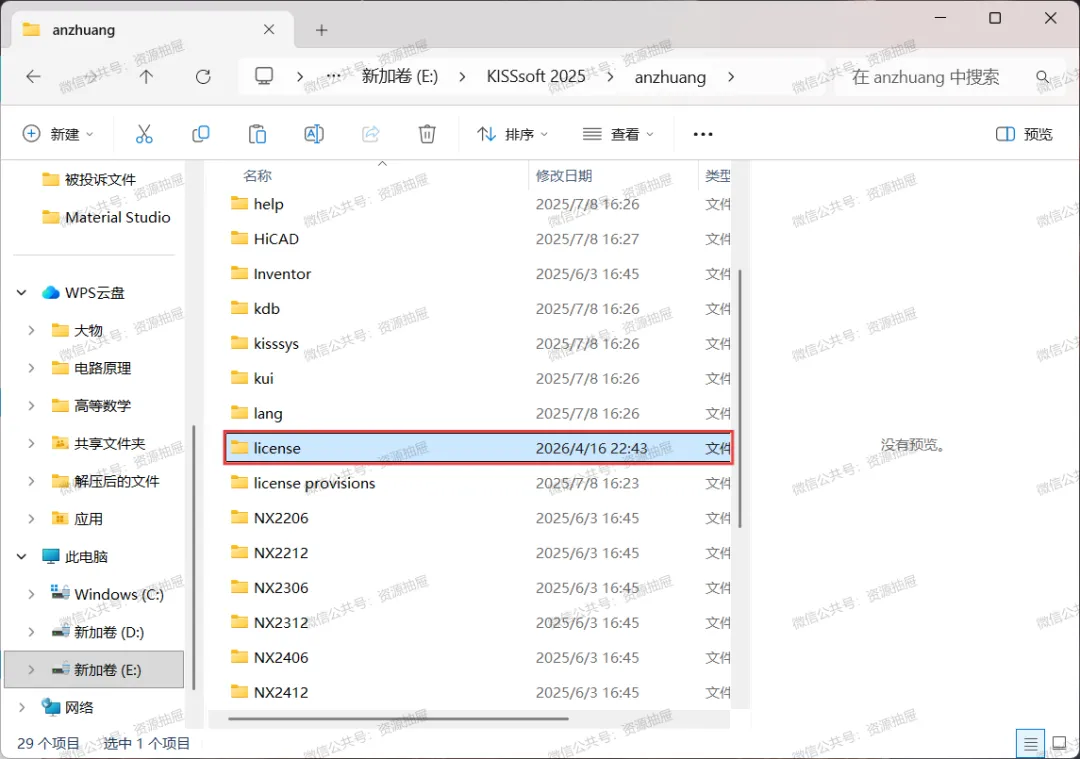The image size is (1080, 759).
Task: Select 被投诉文件 in the sidebar
Action: coord(100,180)
